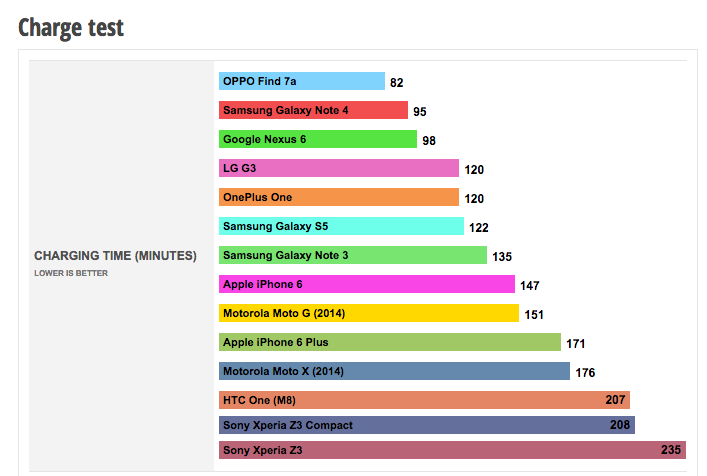Click the Motorola Moto X (2014) bar
The width and height of the screenshot is (707, 476).
coord(394,372)
